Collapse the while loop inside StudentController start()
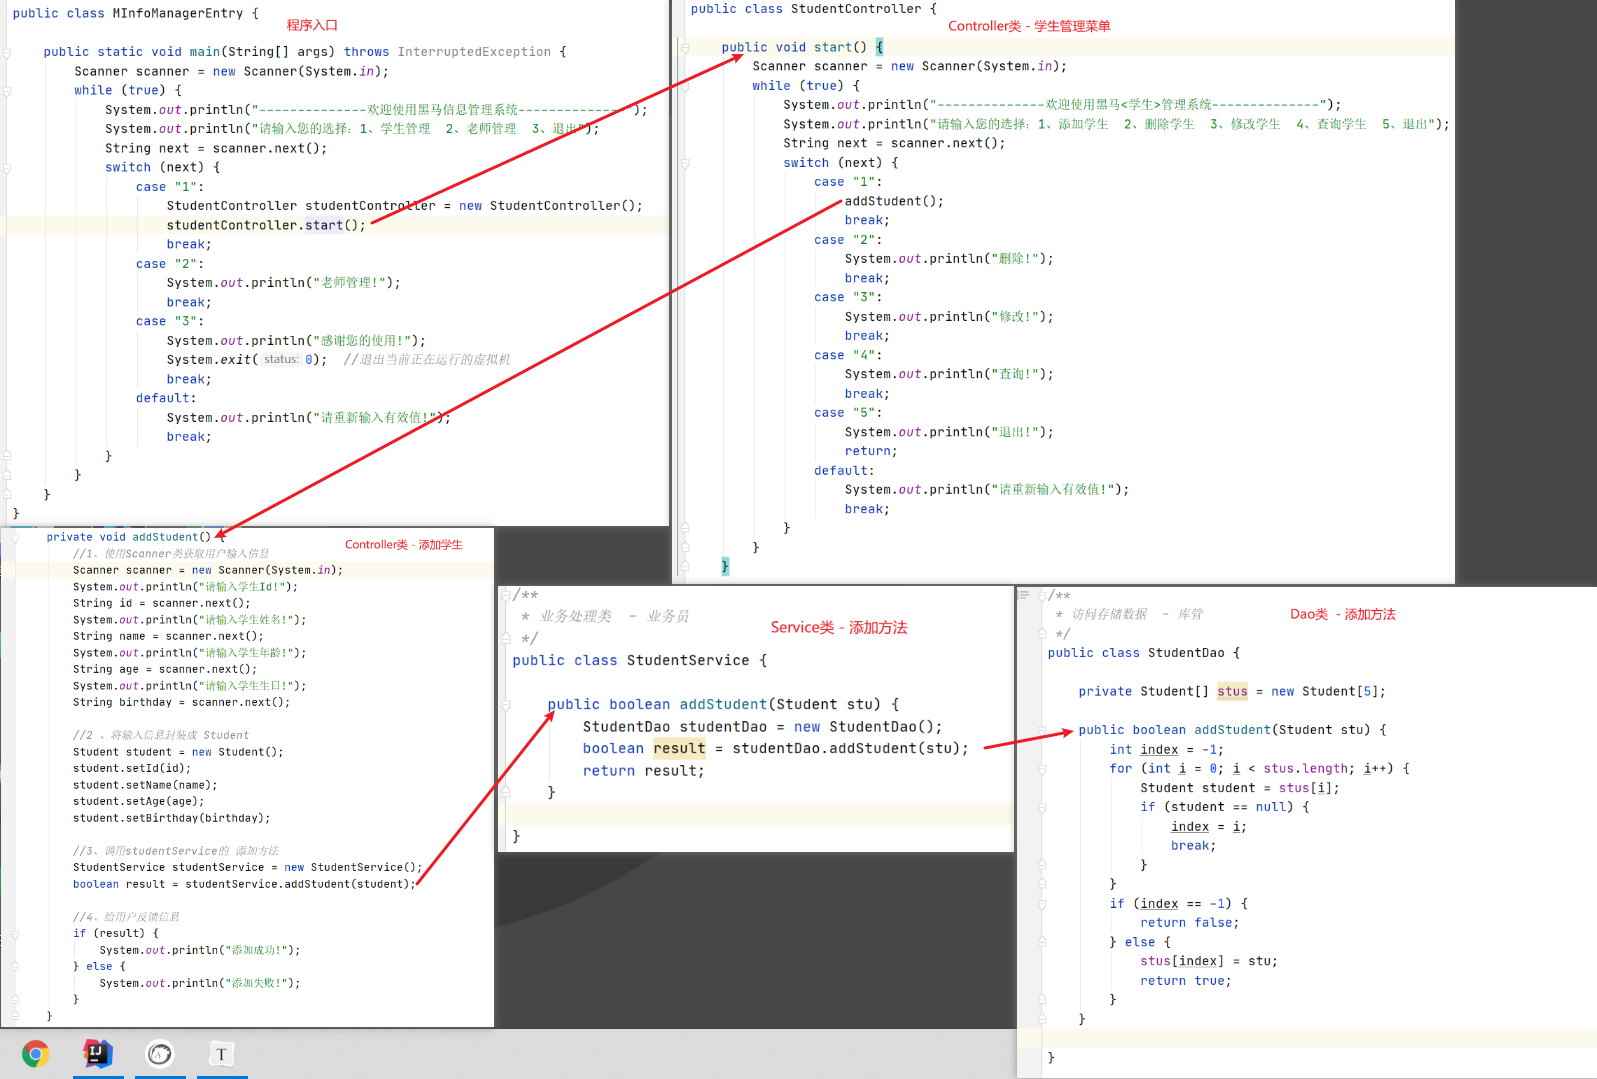The height and width of the screenshot is (1079, 1597). tap(685, 86)
